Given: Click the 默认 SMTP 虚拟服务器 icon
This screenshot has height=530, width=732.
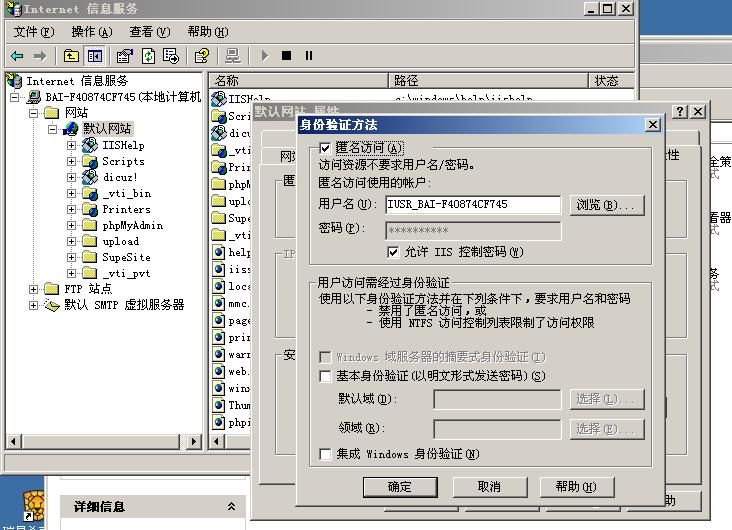Looking at the screenshot, I should point(52,305).
